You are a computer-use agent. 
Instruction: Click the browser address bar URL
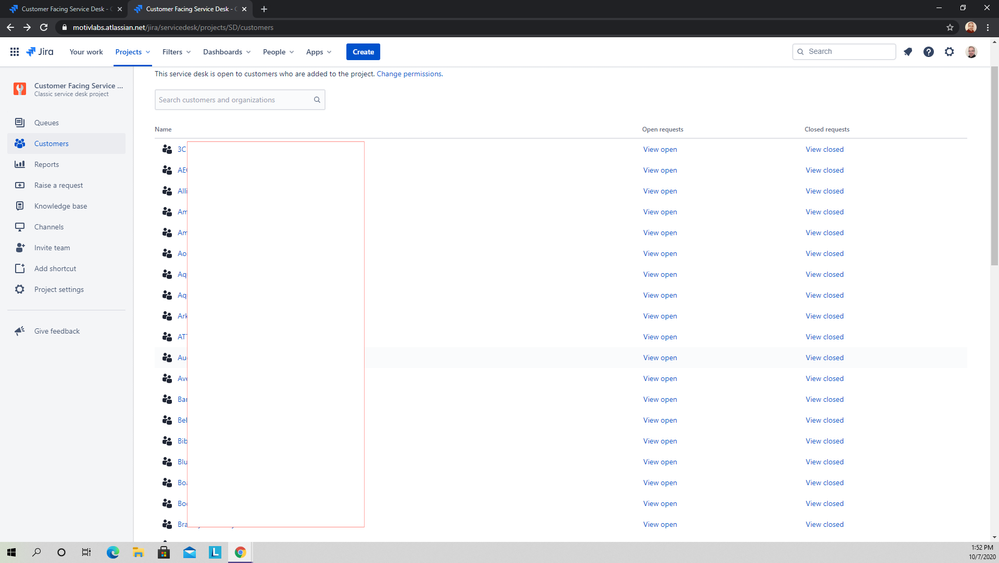point(173,27)
